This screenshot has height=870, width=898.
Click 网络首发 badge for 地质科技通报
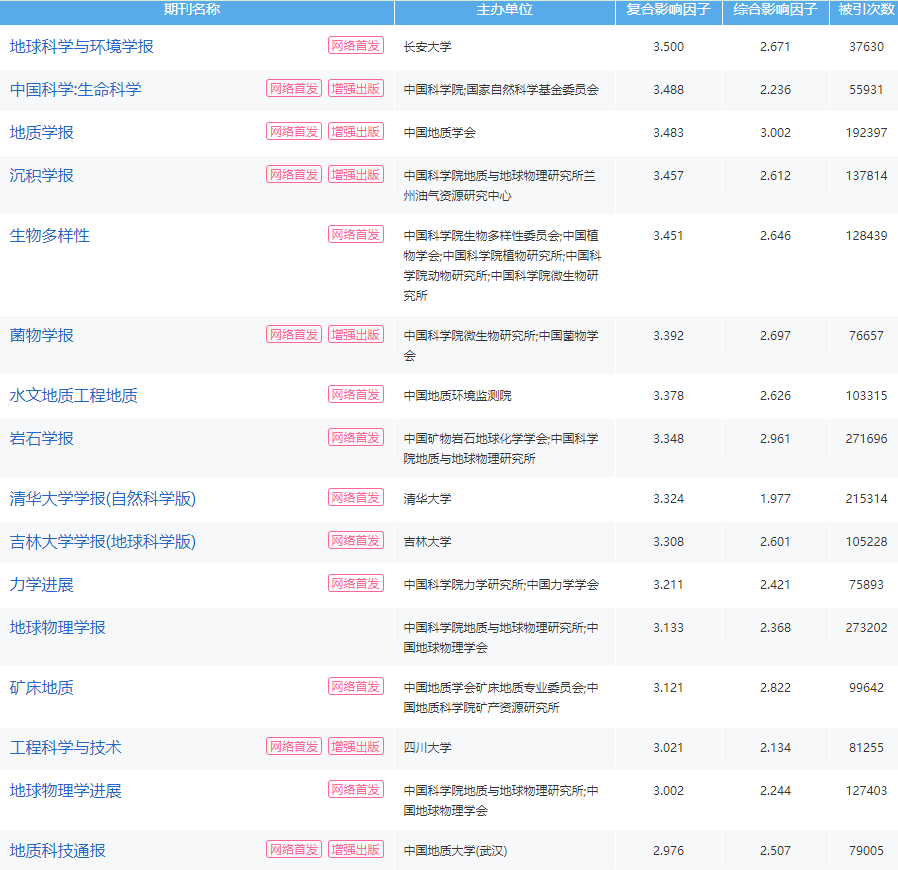pyautogui.click(x=294, y=849)
